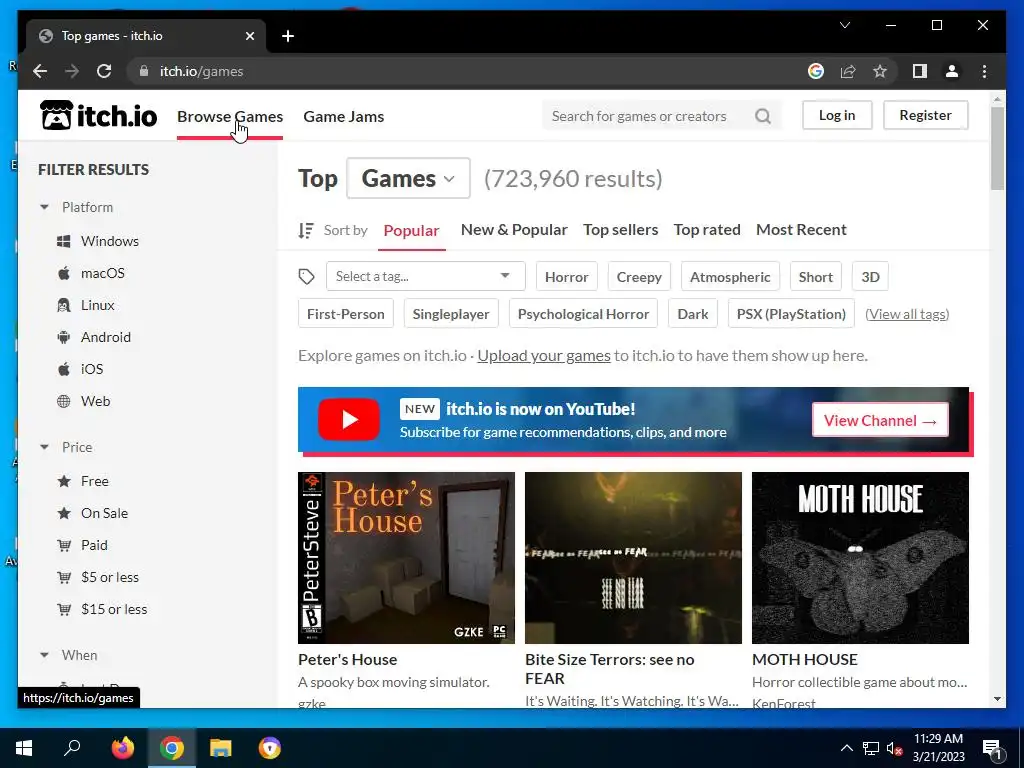Viewport: 1024px width, 768px height.
Task: Filter by $15 or less
Action: pyautogui.click(x=102, y=609)
